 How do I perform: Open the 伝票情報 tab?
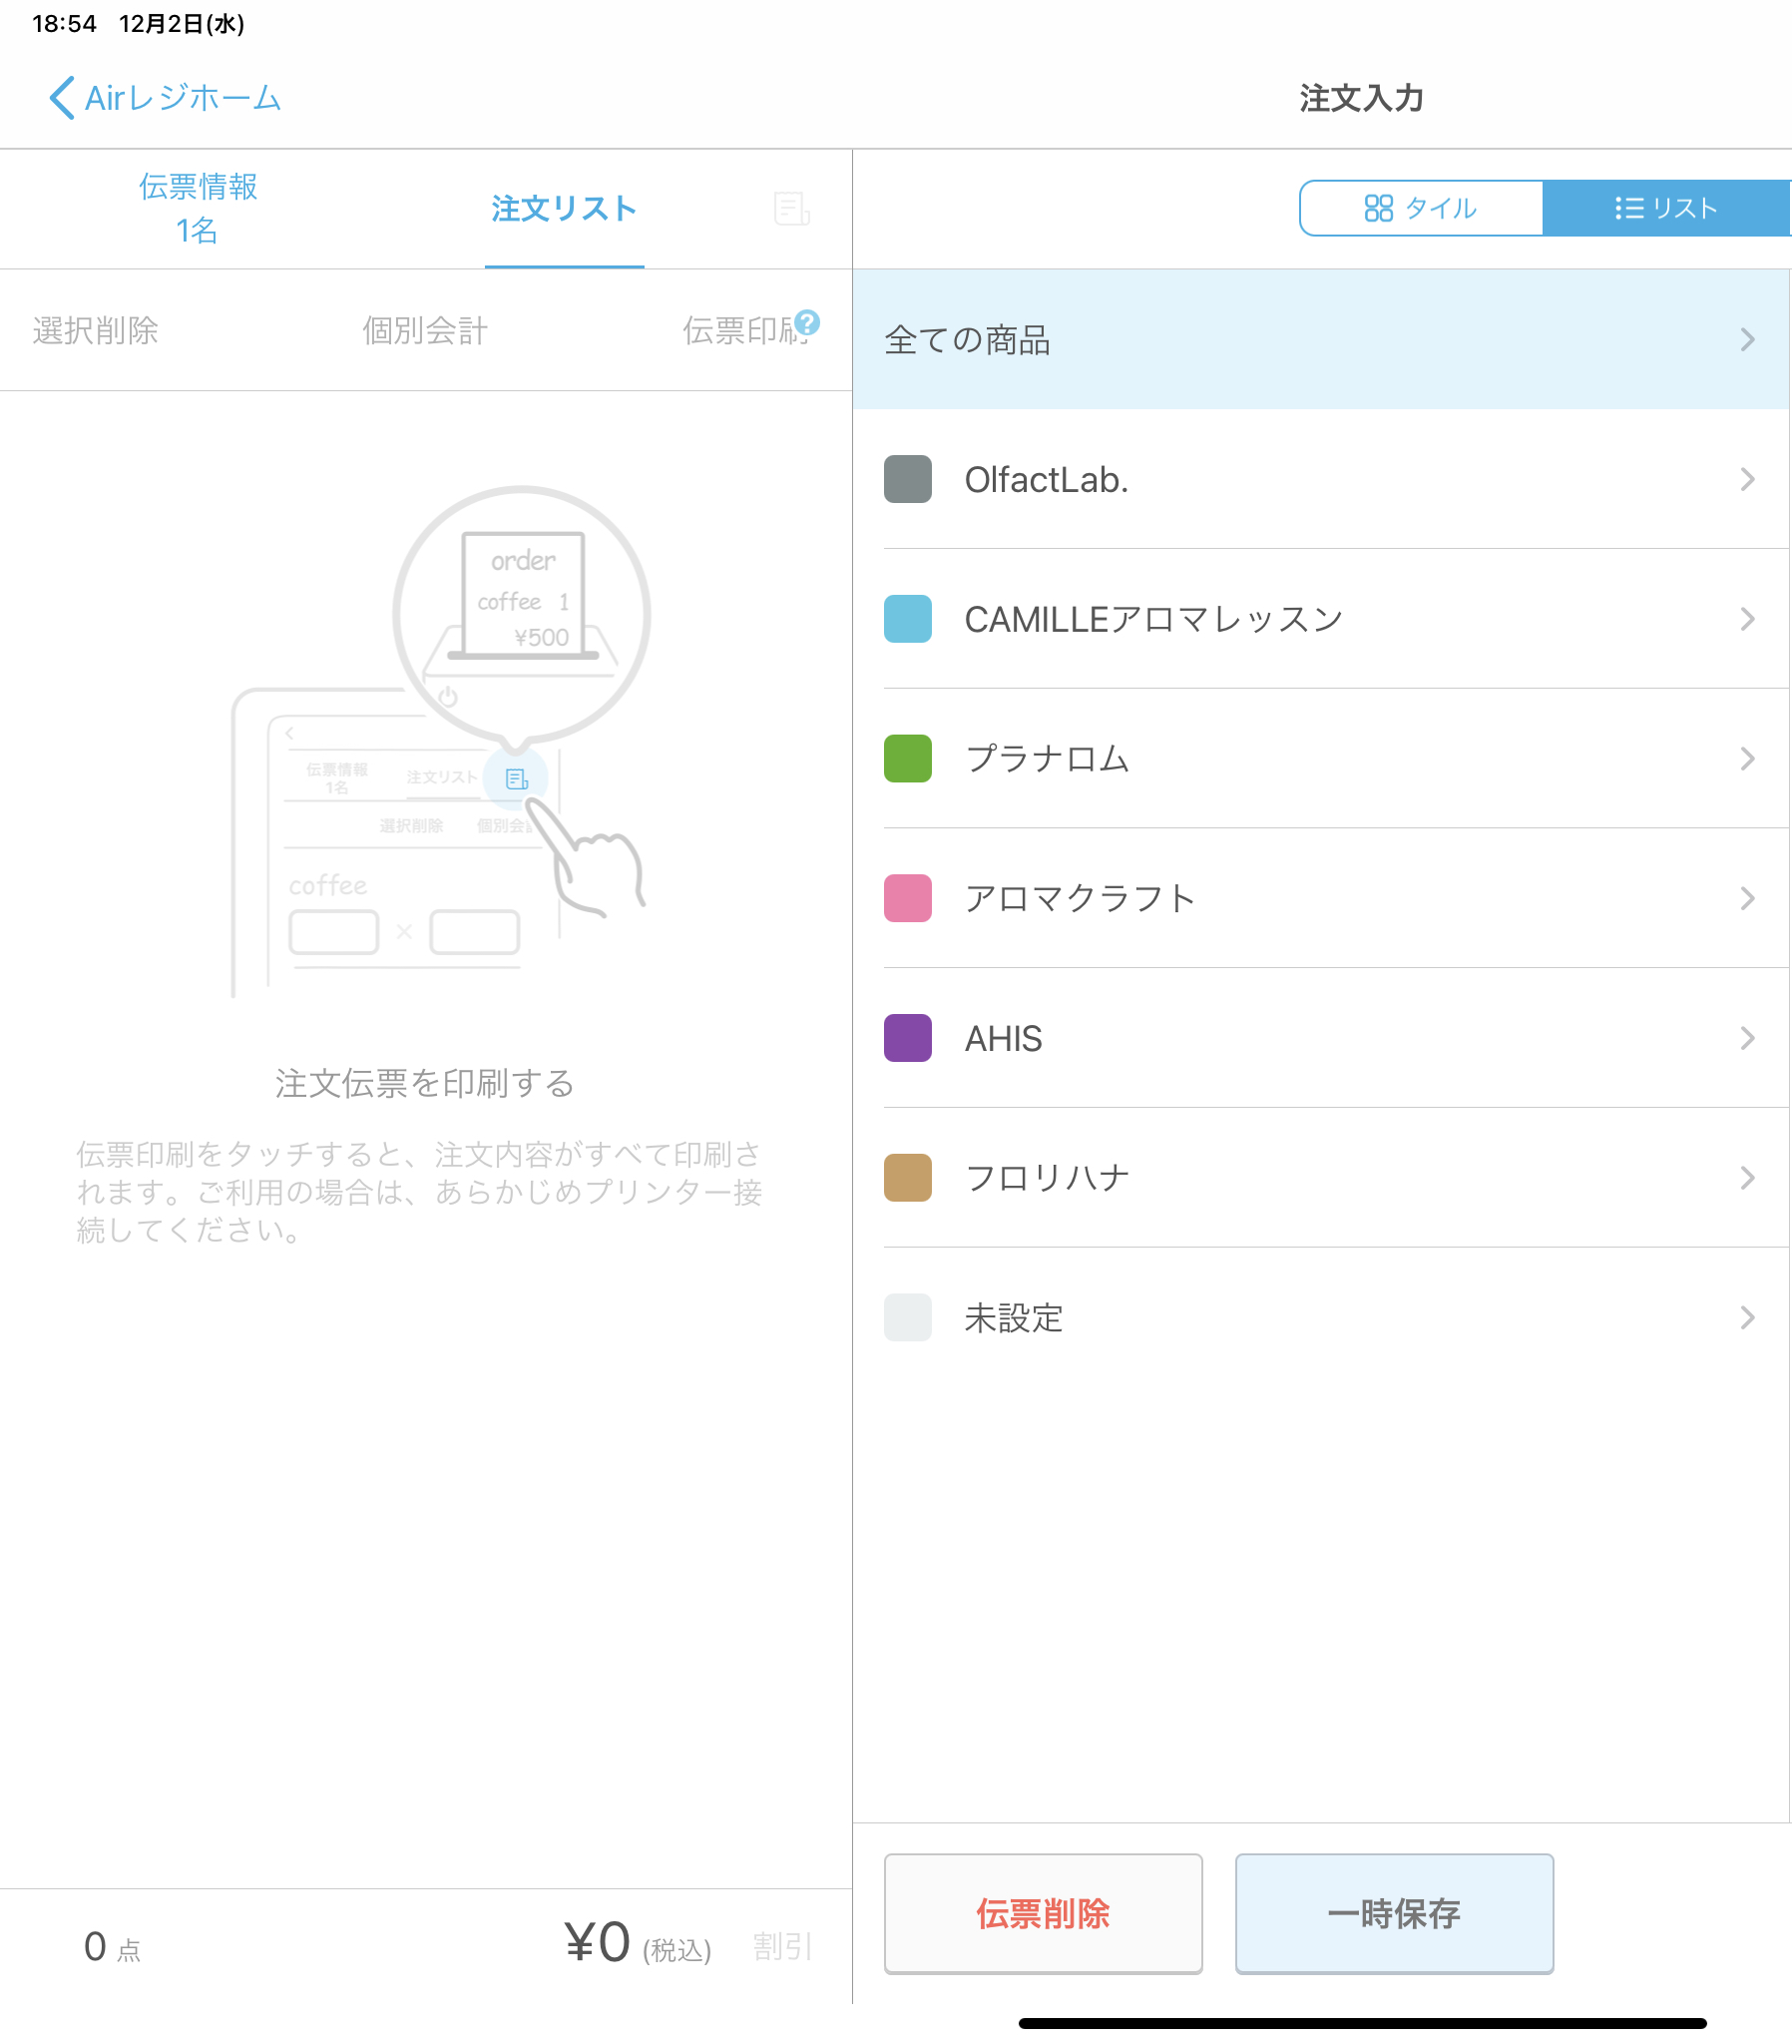click(198, 208)
